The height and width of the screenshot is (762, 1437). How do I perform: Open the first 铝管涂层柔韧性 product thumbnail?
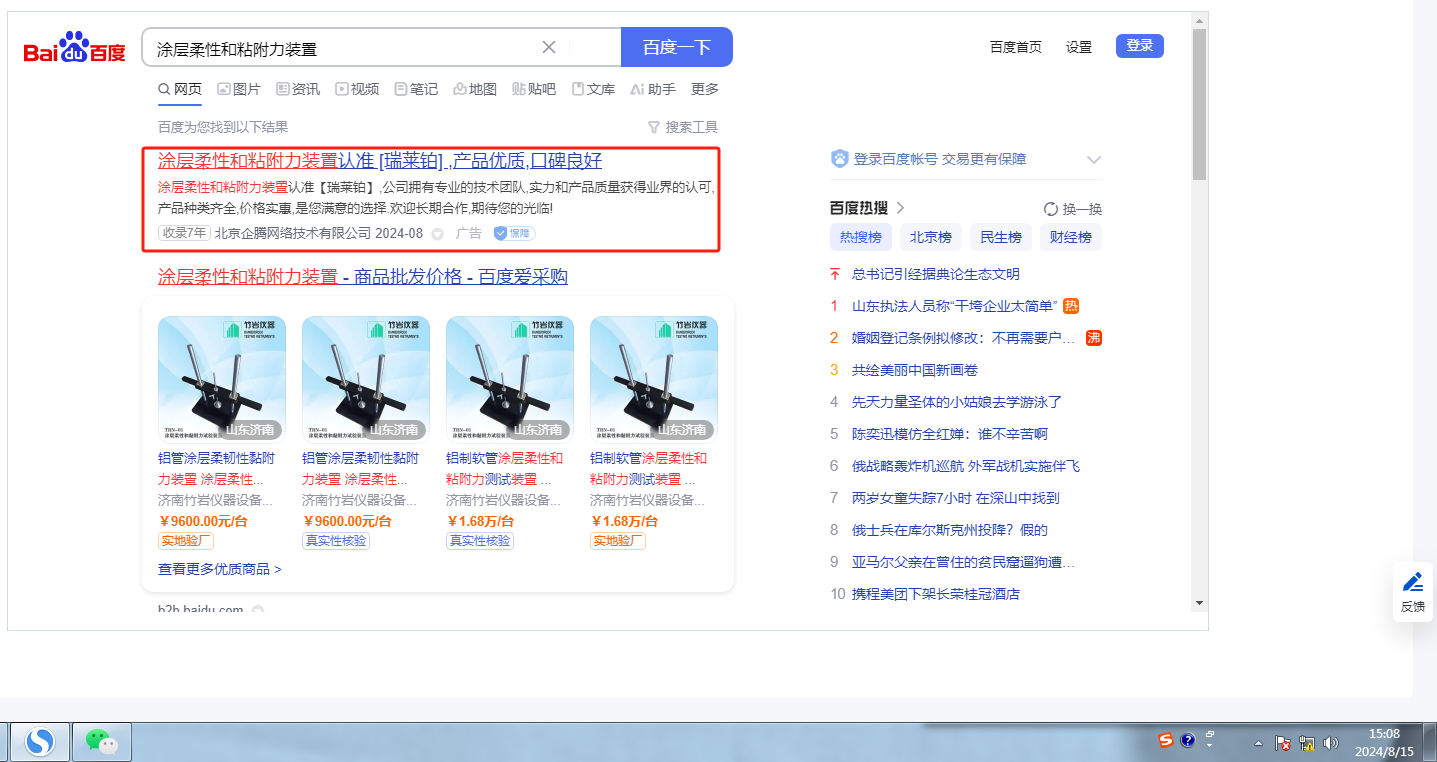222,380
